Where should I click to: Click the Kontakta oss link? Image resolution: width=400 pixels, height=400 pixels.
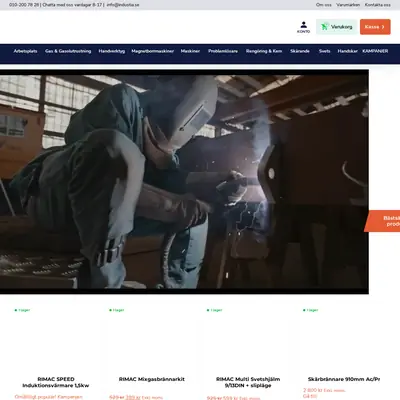click(x=377, y=5)
